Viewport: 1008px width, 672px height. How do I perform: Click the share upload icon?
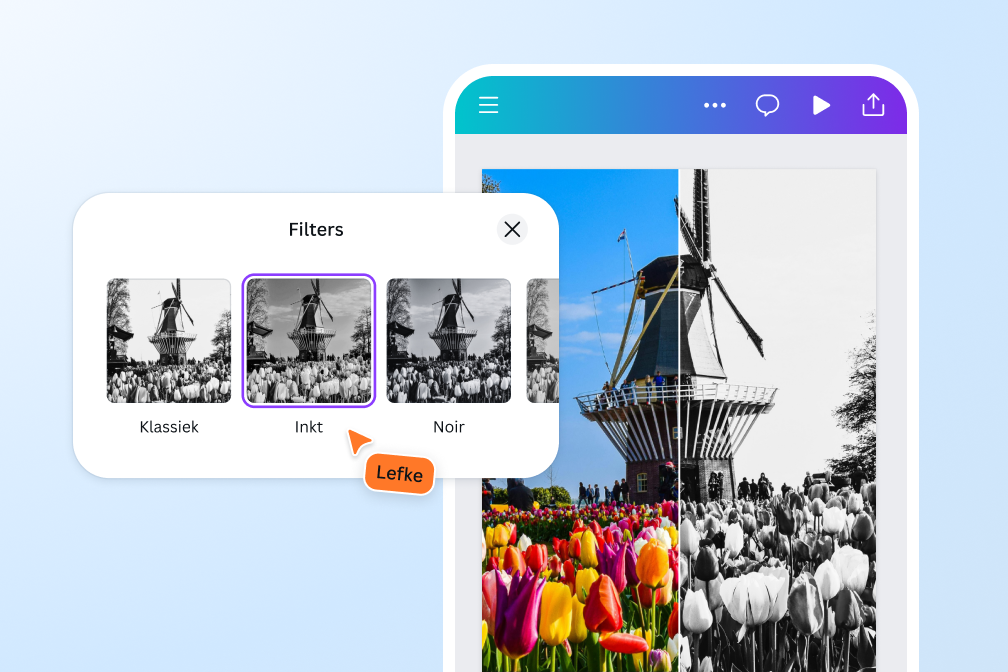click(873, 104)
